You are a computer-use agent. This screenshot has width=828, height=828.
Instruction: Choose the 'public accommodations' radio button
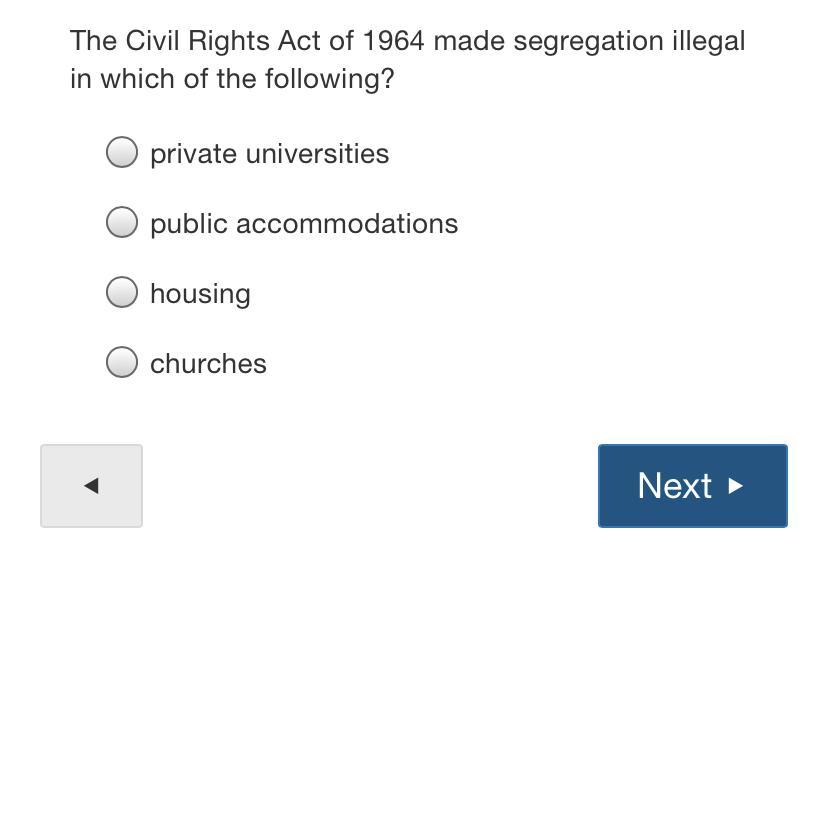pyautogui.click(x=122, y=222)
